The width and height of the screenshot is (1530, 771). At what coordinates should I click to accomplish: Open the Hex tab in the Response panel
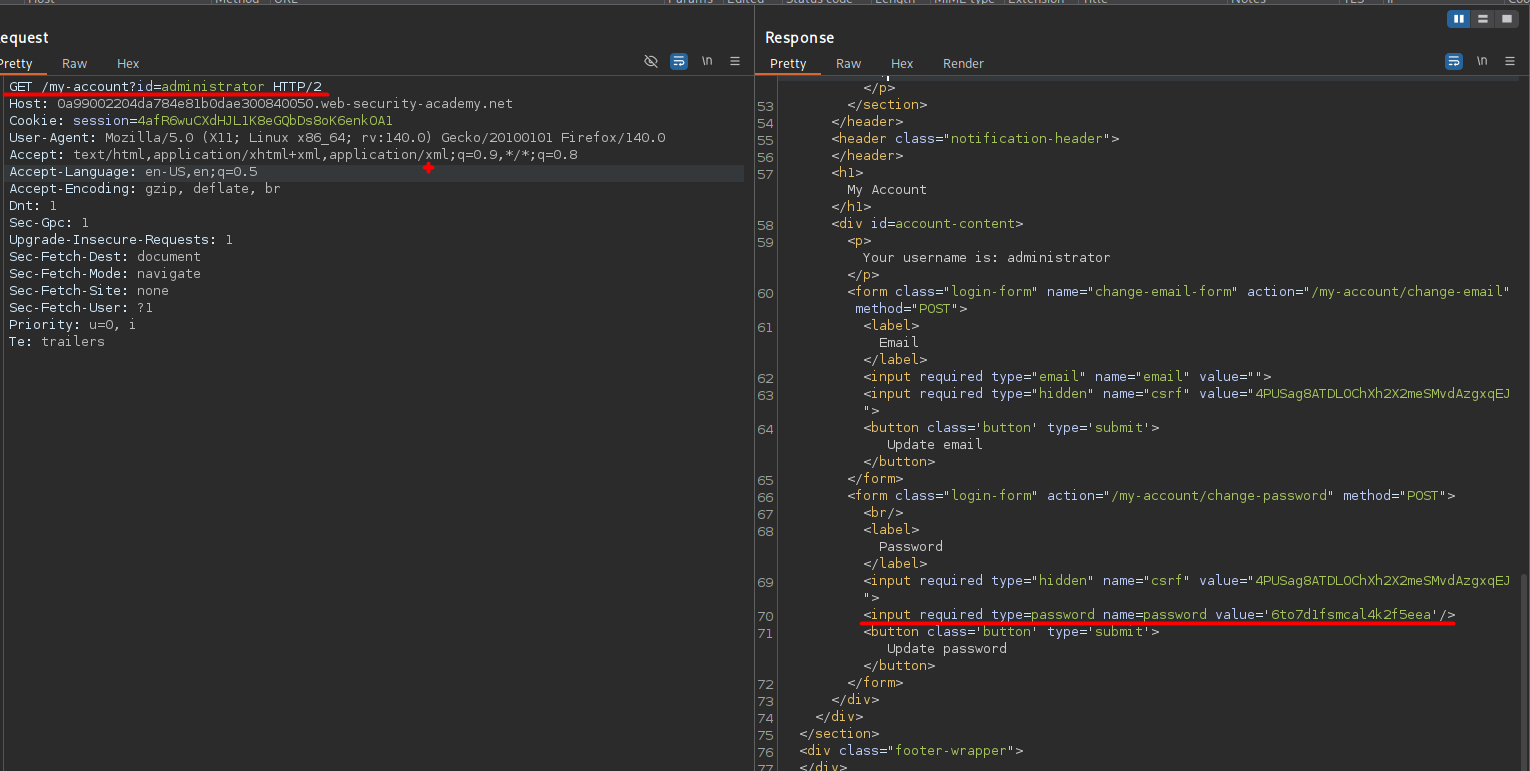[x=902, y=63]
